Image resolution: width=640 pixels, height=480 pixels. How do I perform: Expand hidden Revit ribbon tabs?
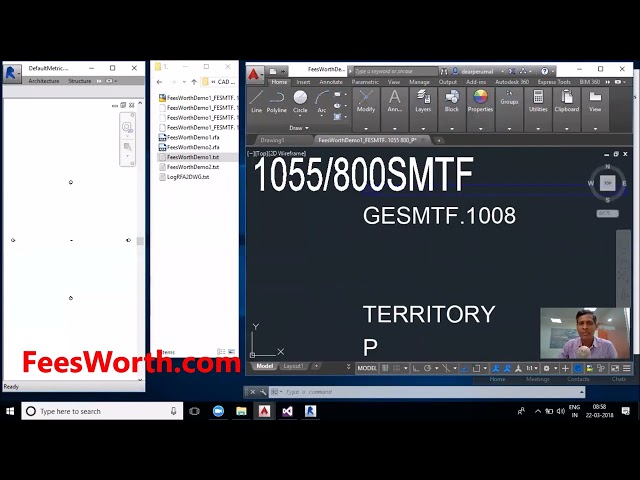pos(99,81)
